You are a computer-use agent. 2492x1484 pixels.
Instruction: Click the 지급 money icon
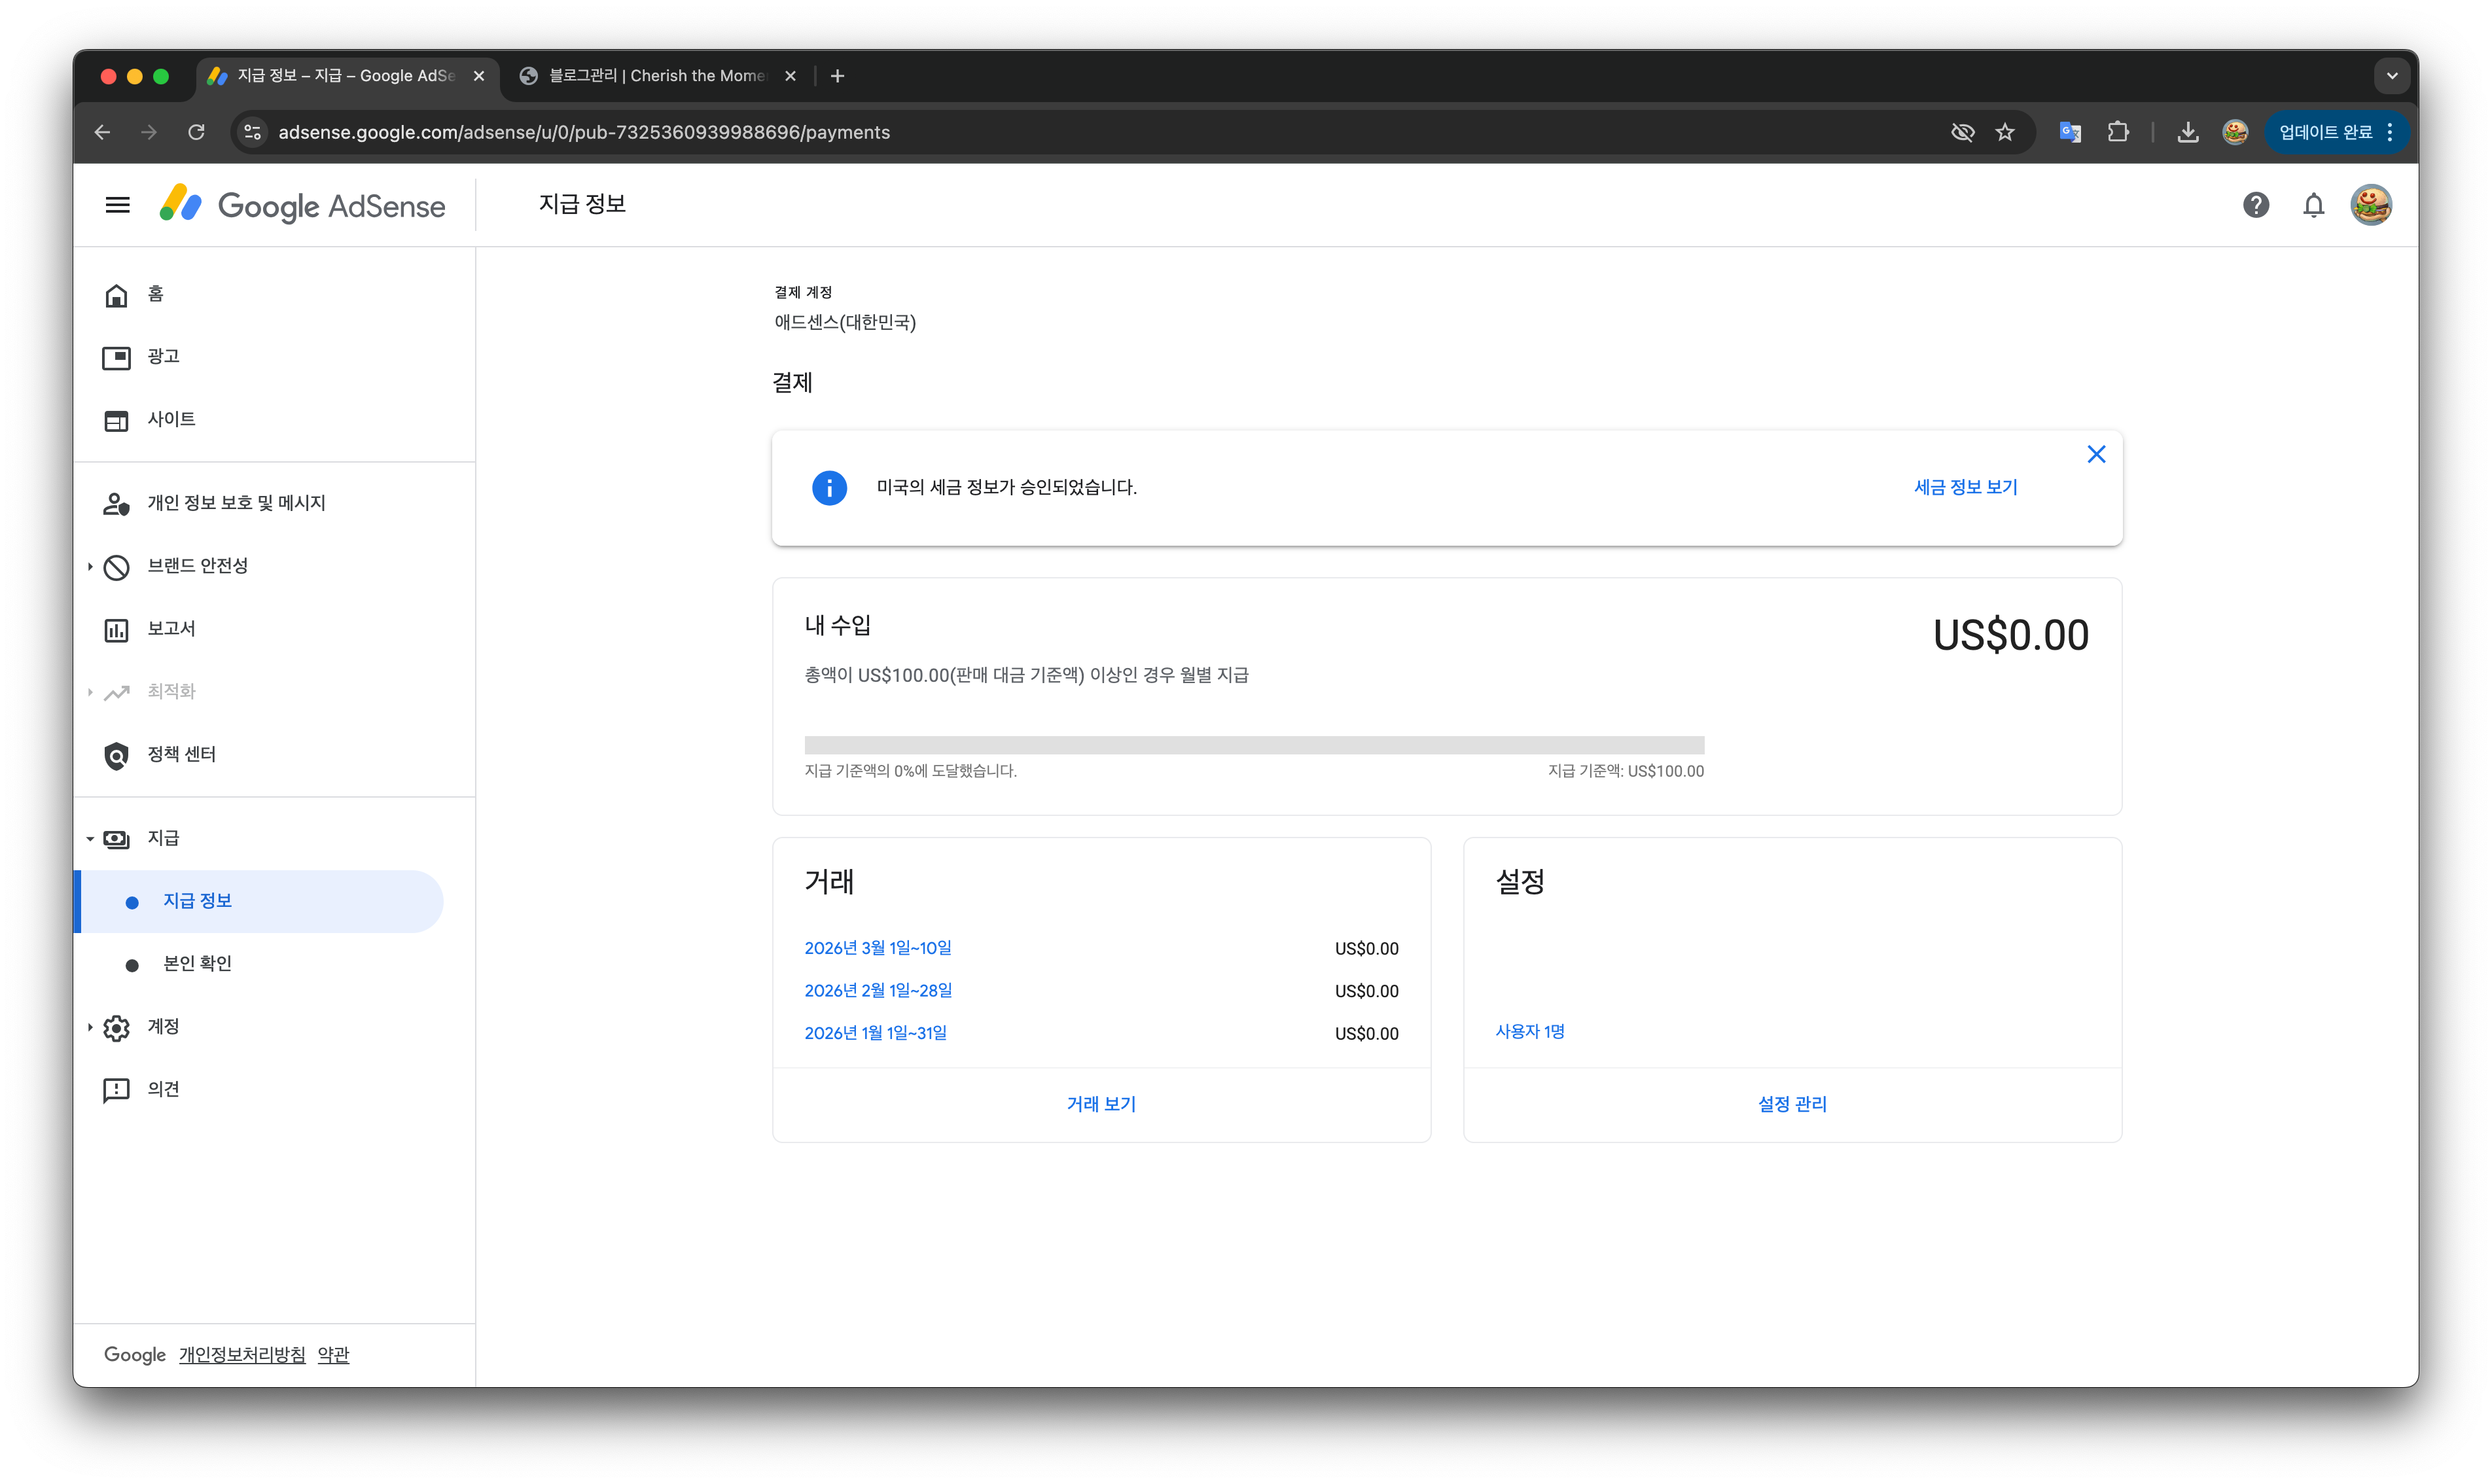click(x=116, y=839)
